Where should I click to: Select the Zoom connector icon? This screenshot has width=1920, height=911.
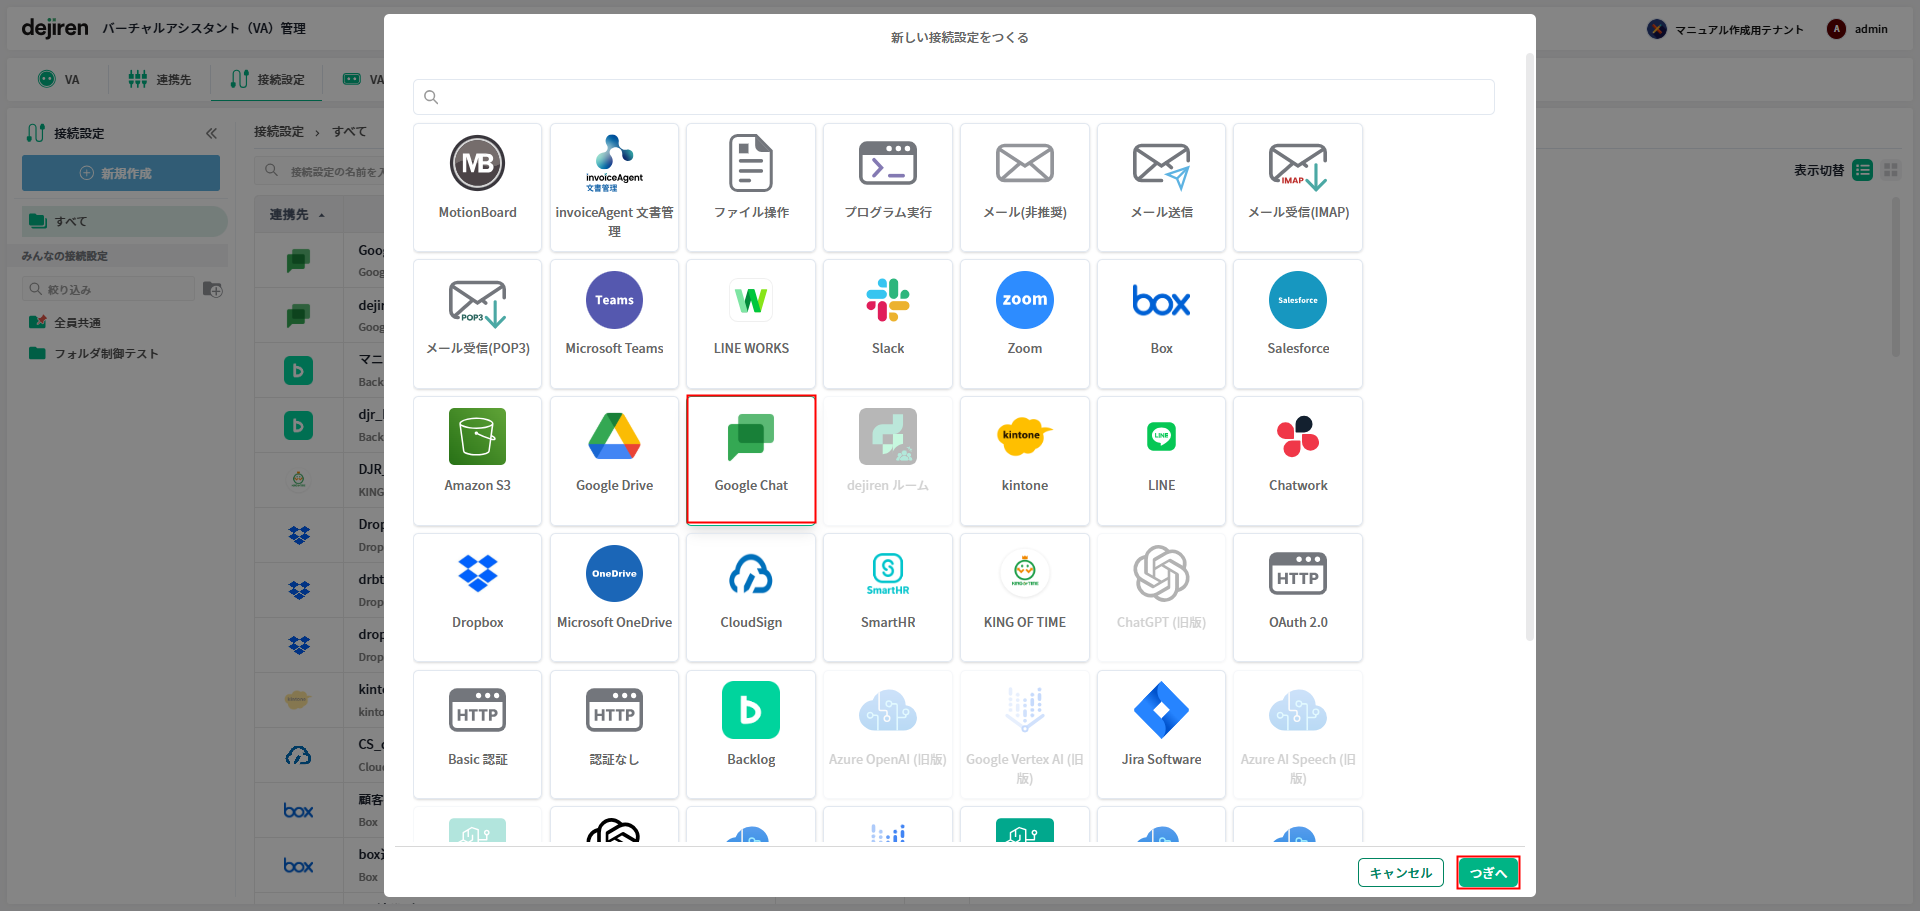1024,301
